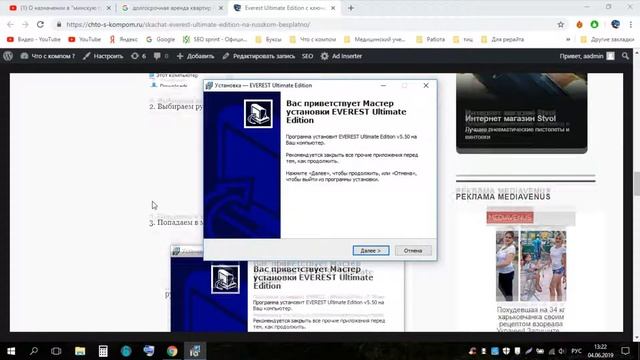The width and height of the screenshot is (640, 360).
Task: Switch to the Google search tab
Action: pyautogui.click(x=171, y=8)
